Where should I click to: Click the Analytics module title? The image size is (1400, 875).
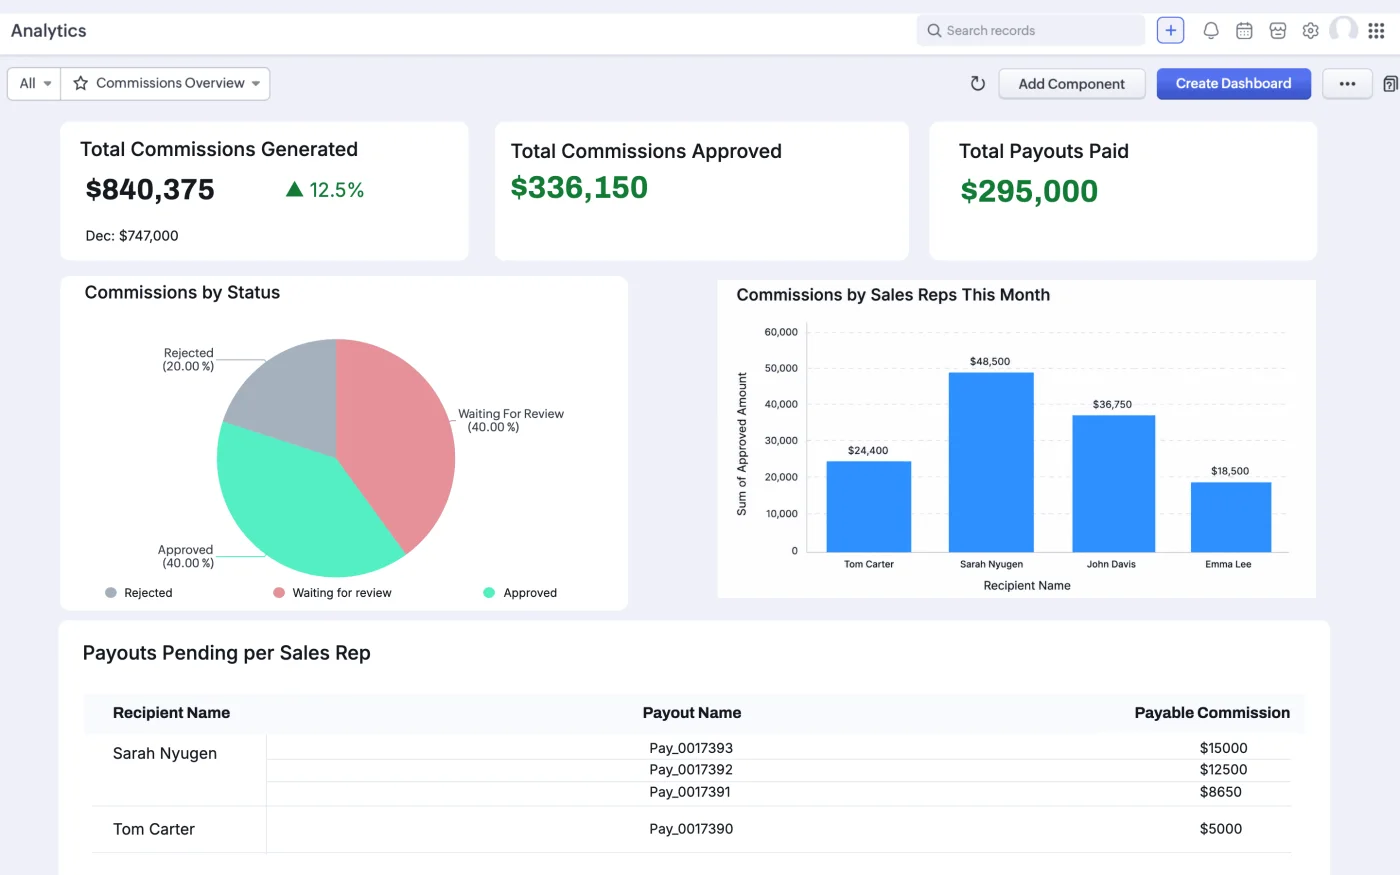pyautogui.click(x=49, y=31)
